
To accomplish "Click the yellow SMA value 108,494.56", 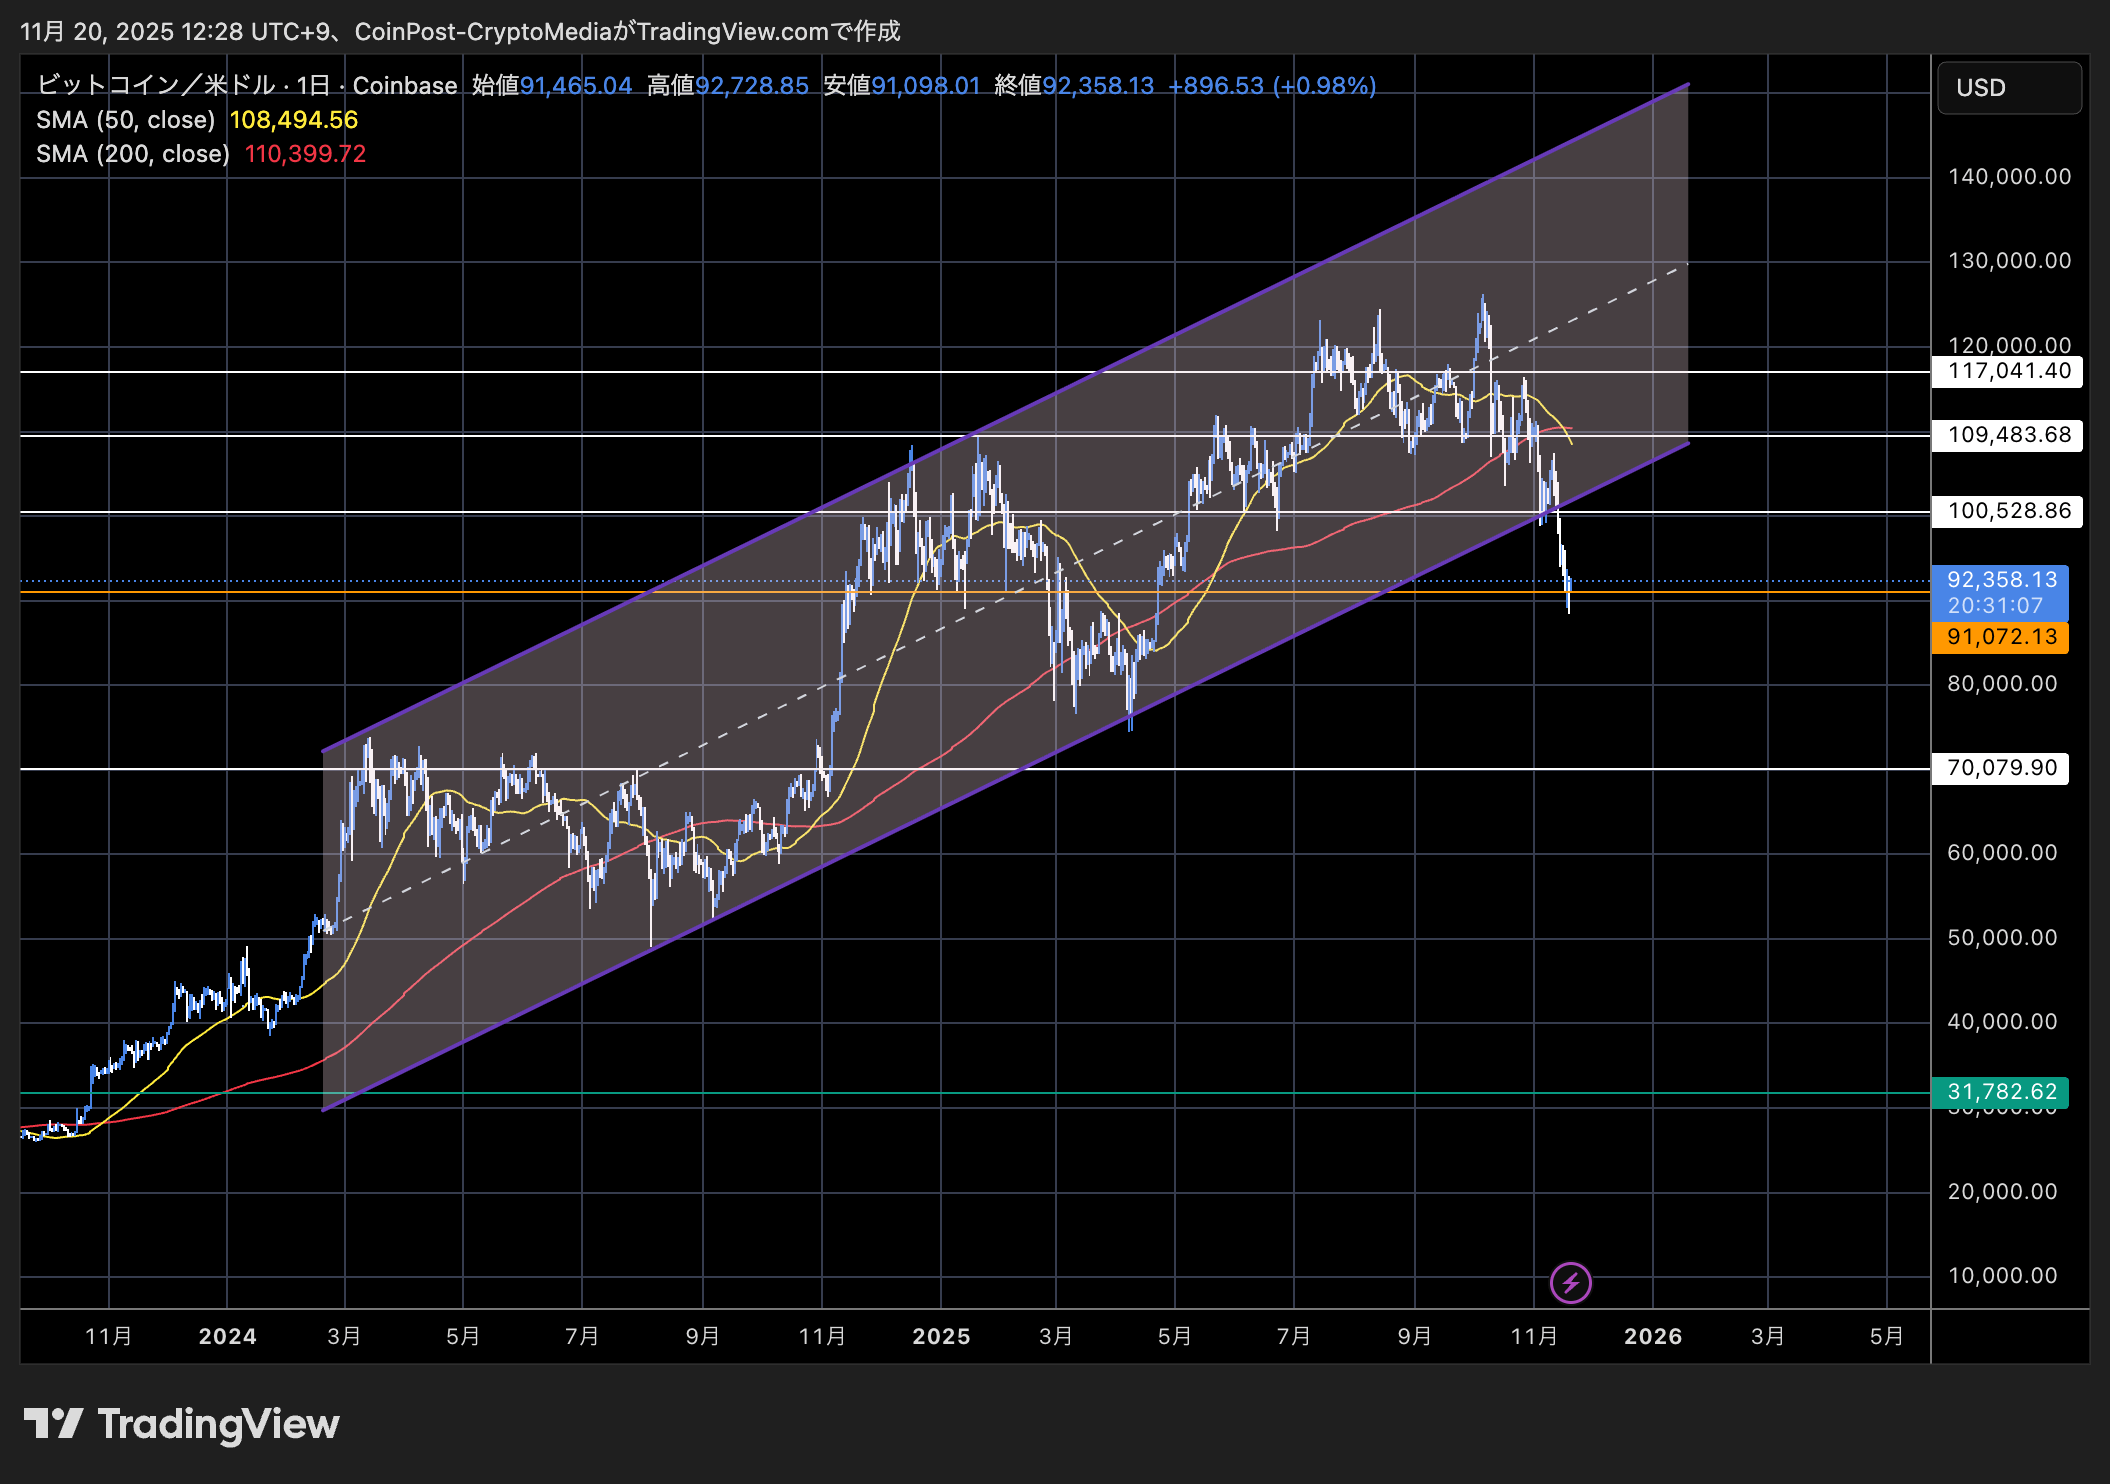I will pos(294,120).
